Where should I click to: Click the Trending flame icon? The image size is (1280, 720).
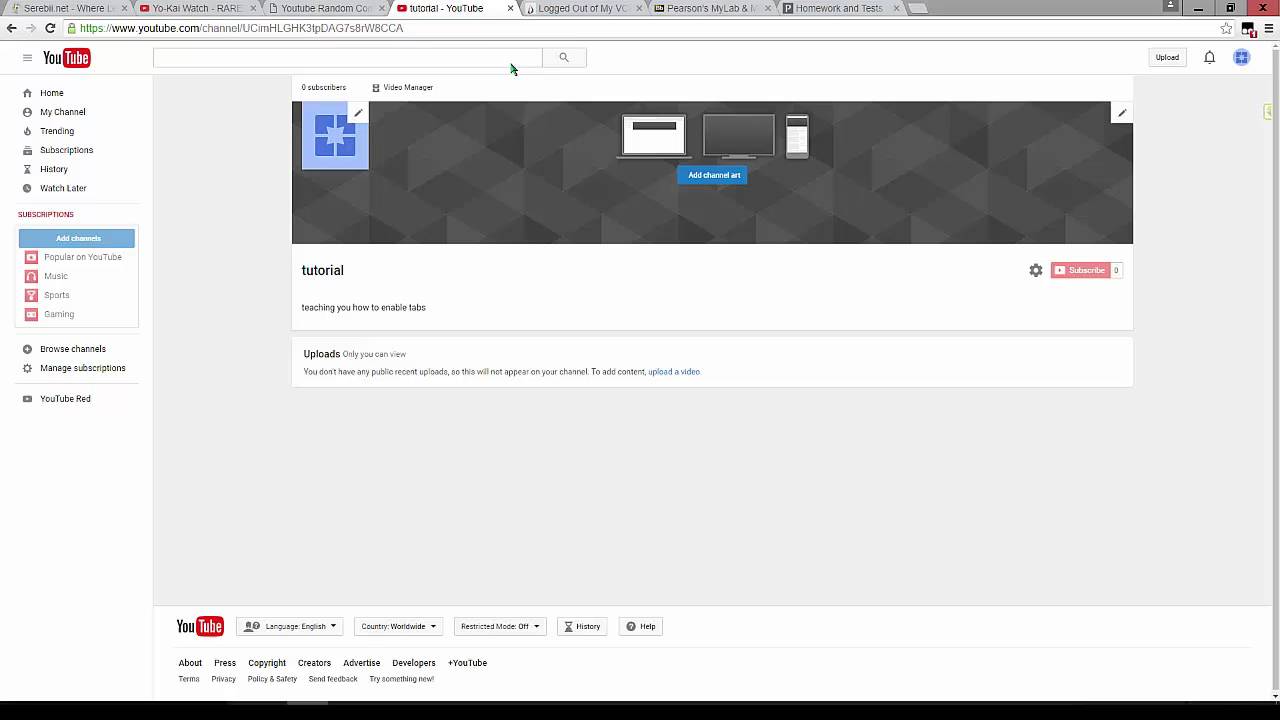click(x=27, y=131)
